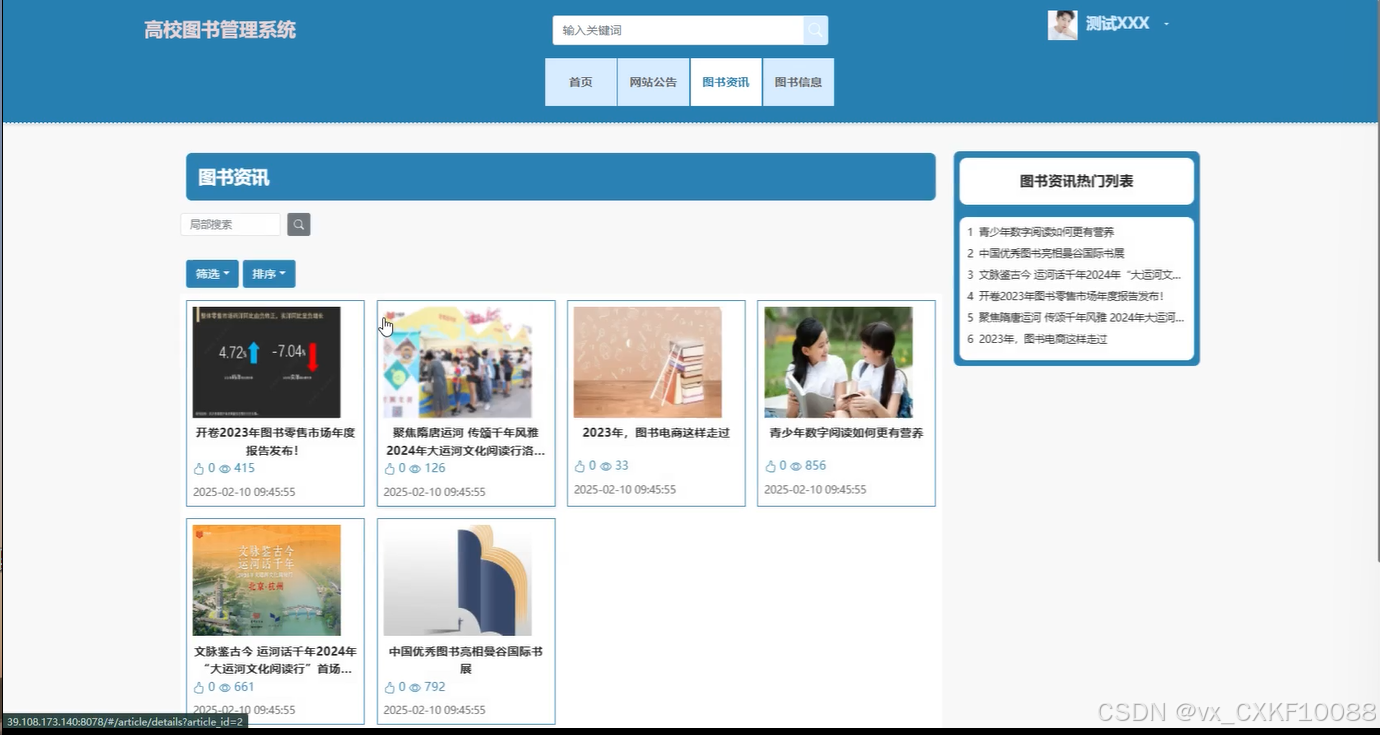Like the 青少年数字阅读如何更有营养 card
The image size is (1380, 735).
(x=770, y=466)
